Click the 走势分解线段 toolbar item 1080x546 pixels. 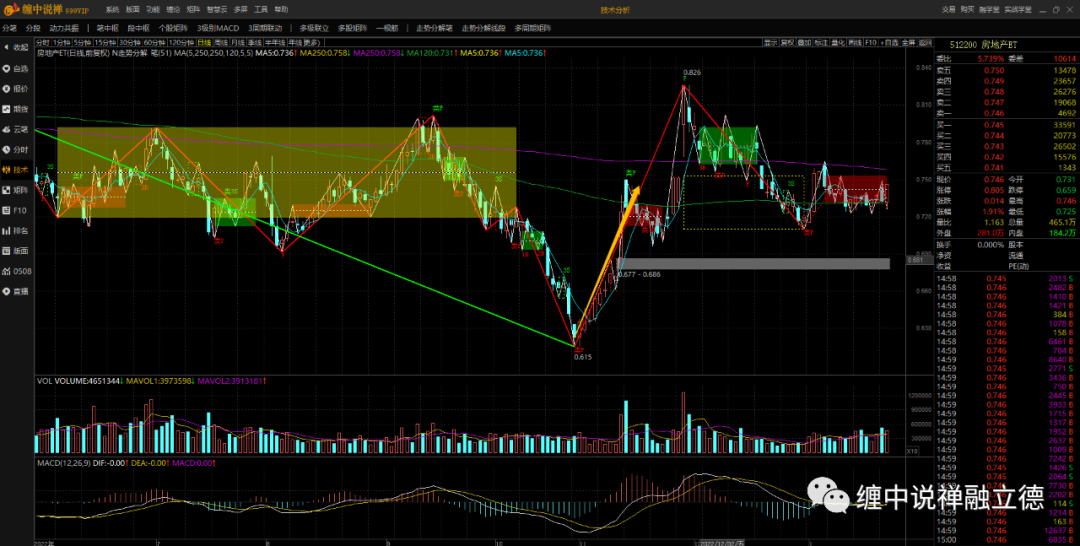484,28
